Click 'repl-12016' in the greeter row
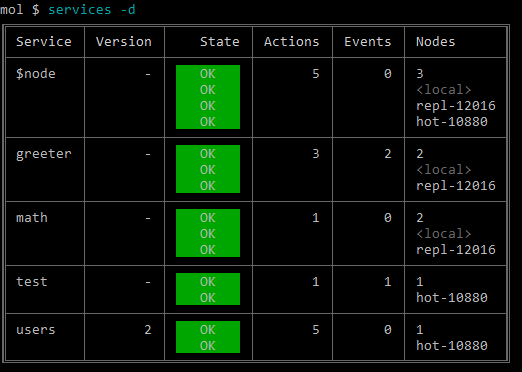This screenshot has height=372, width=522. coord(456,186)
